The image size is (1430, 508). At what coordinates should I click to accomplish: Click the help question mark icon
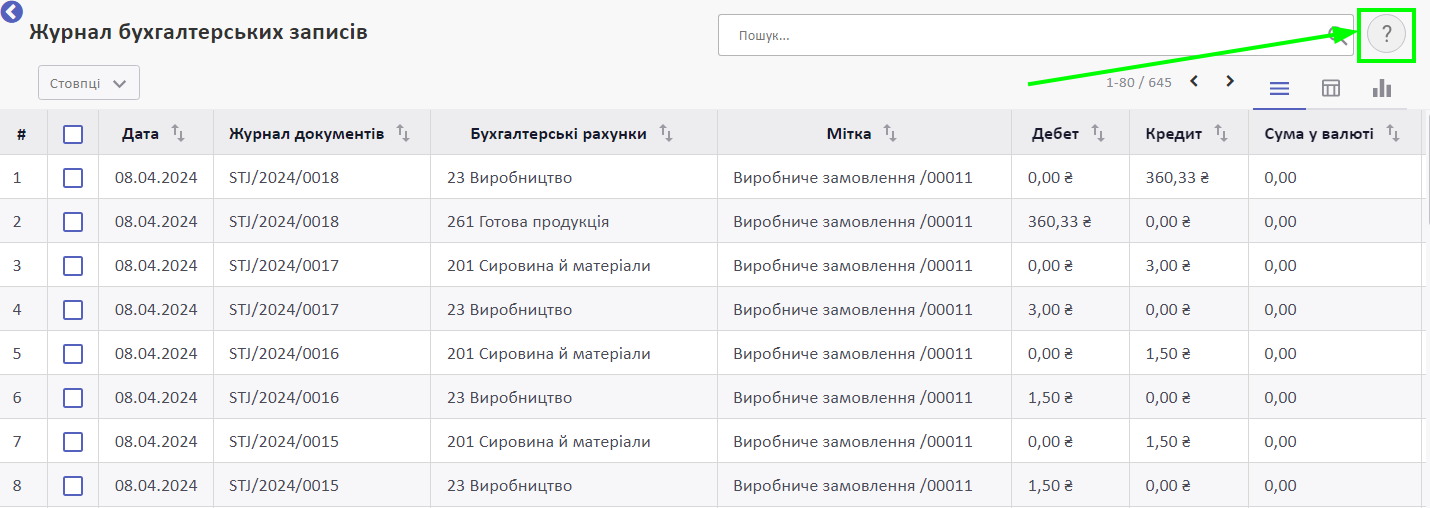[x=1386, y=35]
